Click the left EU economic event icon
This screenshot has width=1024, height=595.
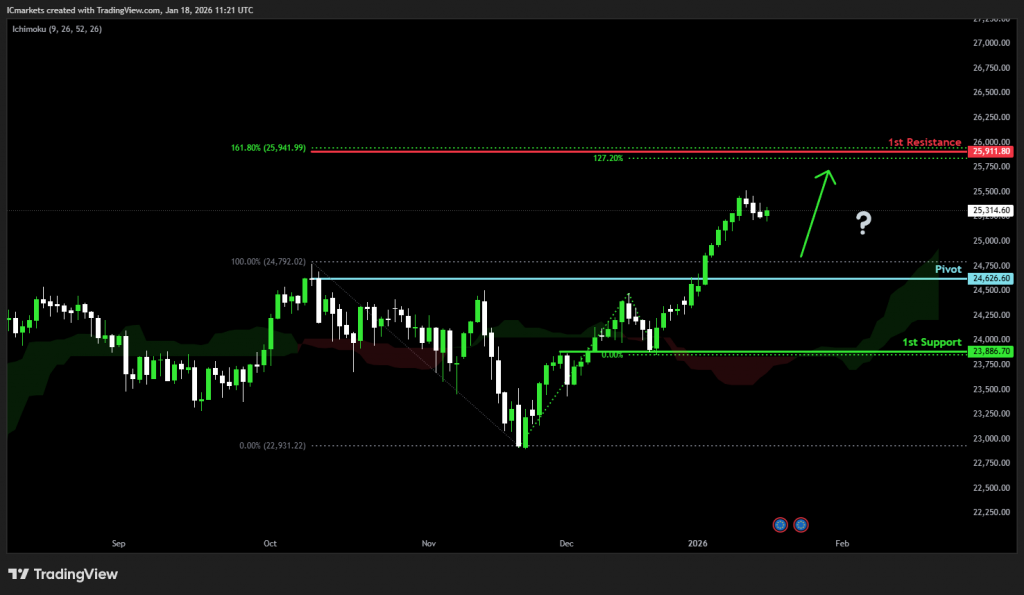click(x=781, y=524)
